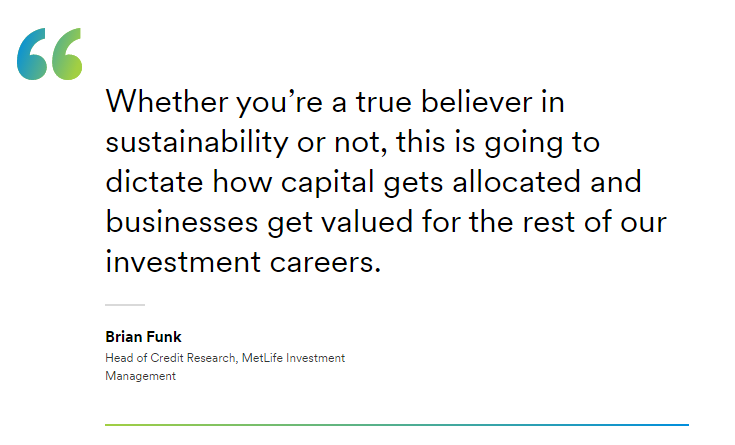Click the short gray divider above the name

pos(125,304)
